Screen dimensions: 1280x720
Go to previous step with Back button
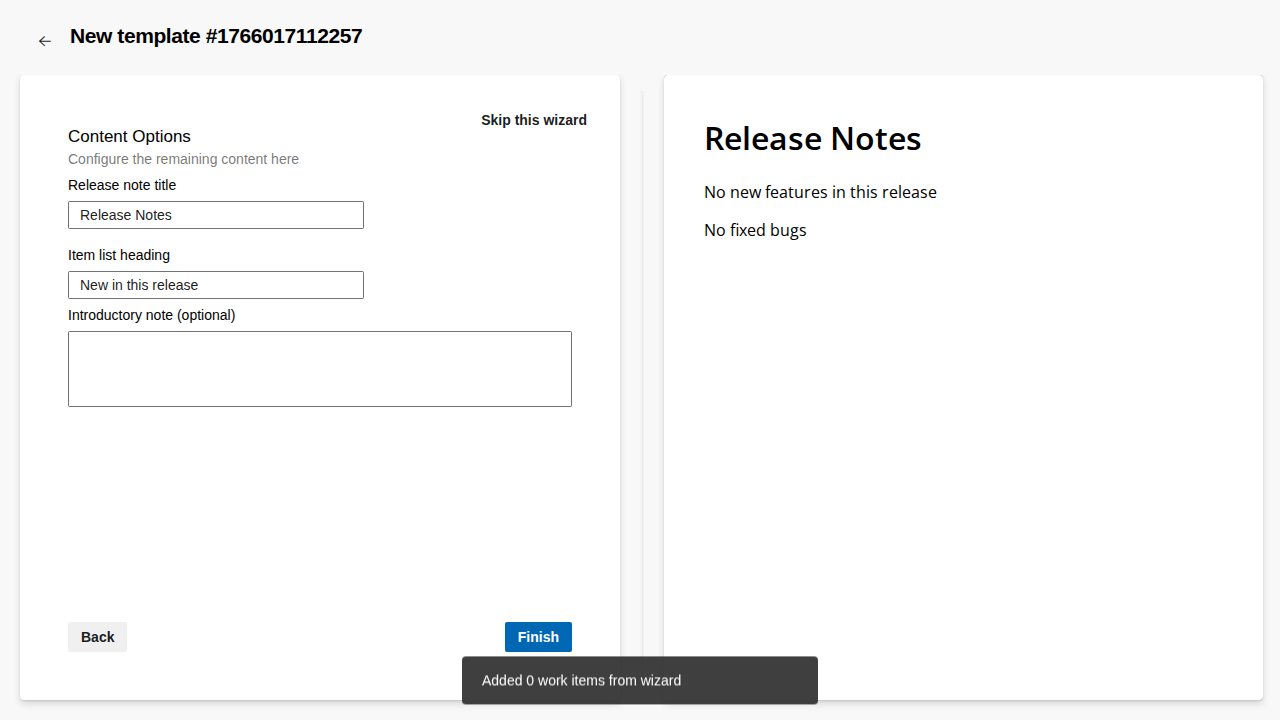[97, 637]
